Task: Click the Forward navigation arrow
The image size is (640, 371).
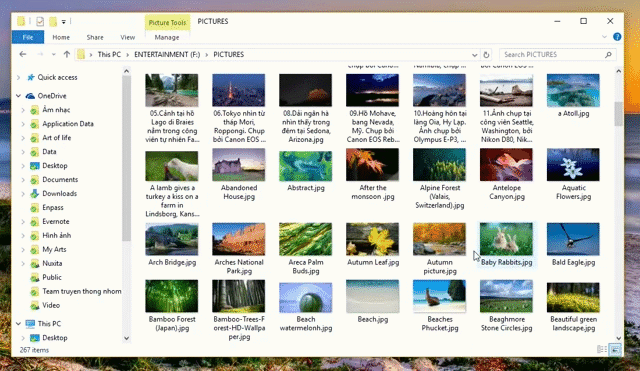Action: coord(40,54)
